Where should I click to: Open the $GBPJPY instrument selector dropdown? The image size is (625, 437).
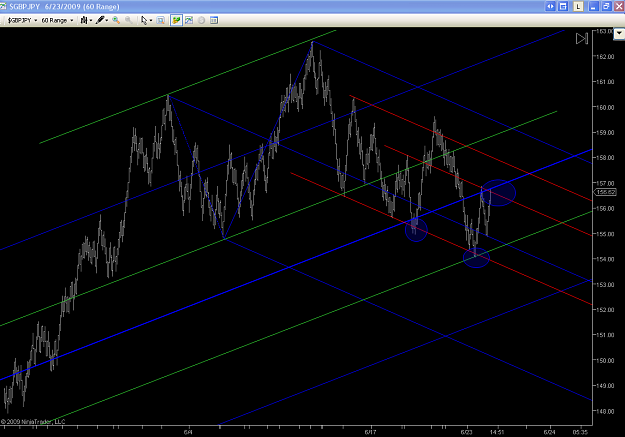point(22,20)
